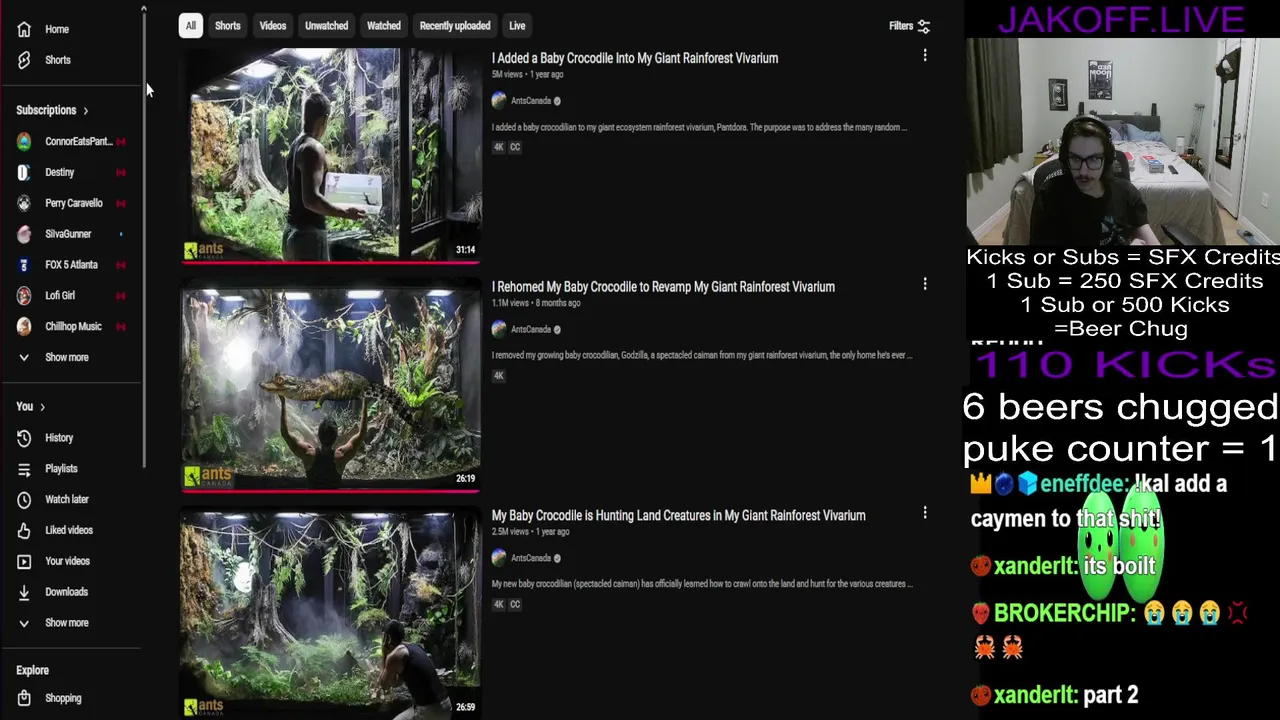Open 'I Rehomed My Baby Crocodile' video title

click(x=663, y=287)
